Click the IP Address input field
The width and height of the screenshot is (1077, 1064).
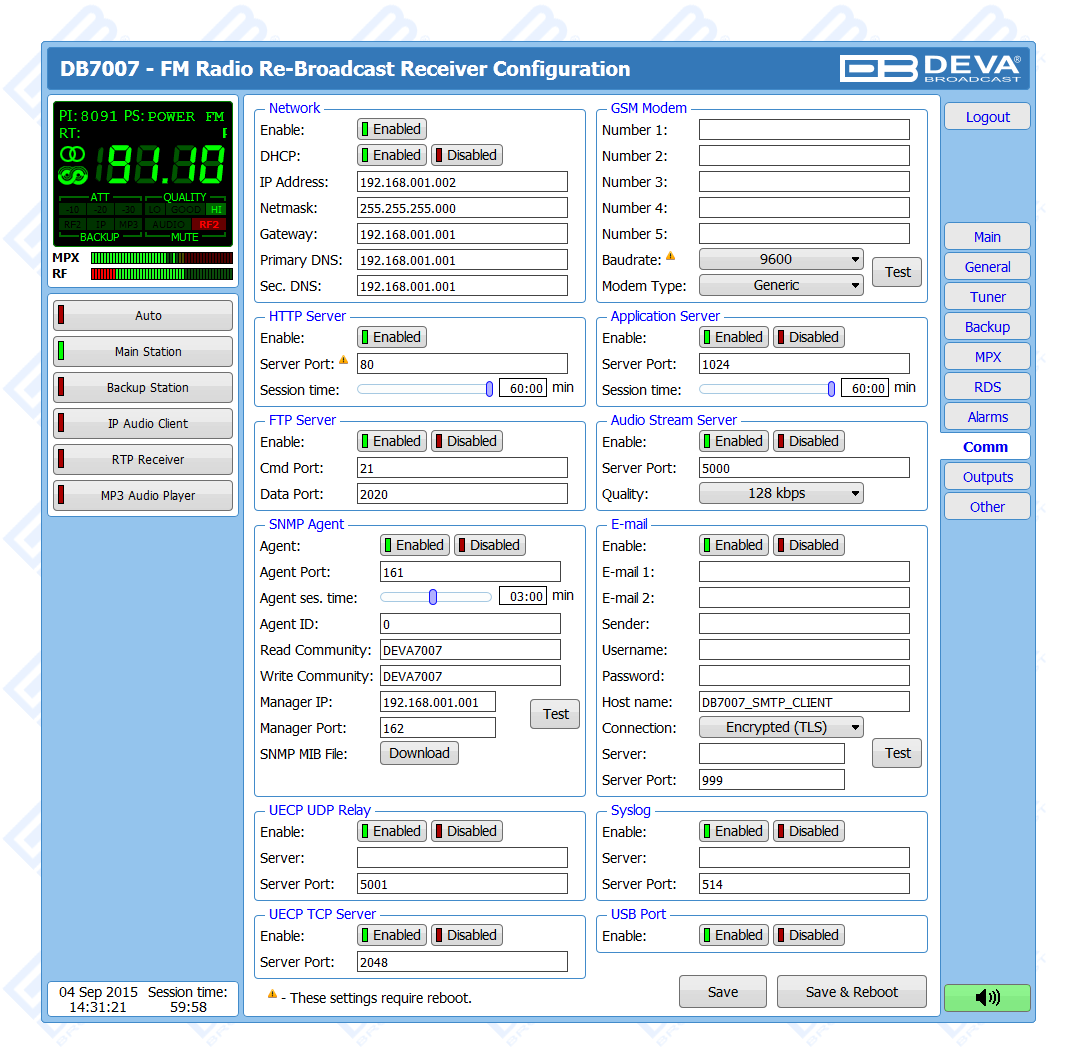[461, 182]
